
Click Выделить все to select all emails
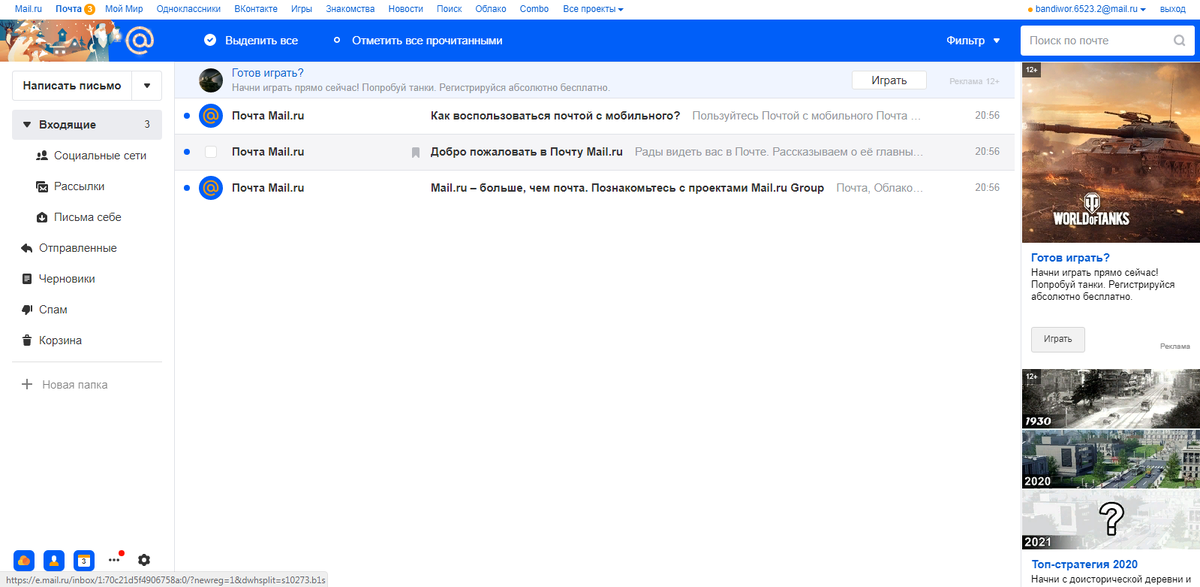pyautogui.click(x=251, y=41)
